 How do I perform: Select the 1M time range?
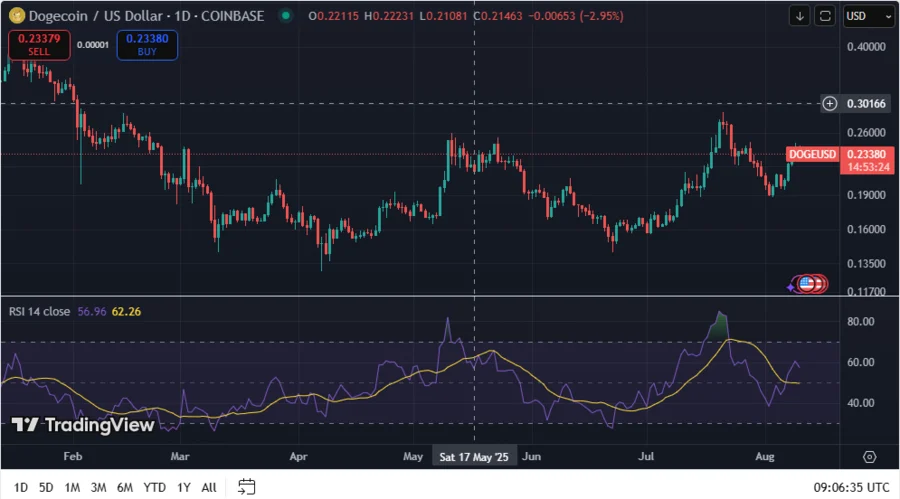(72, 488)
